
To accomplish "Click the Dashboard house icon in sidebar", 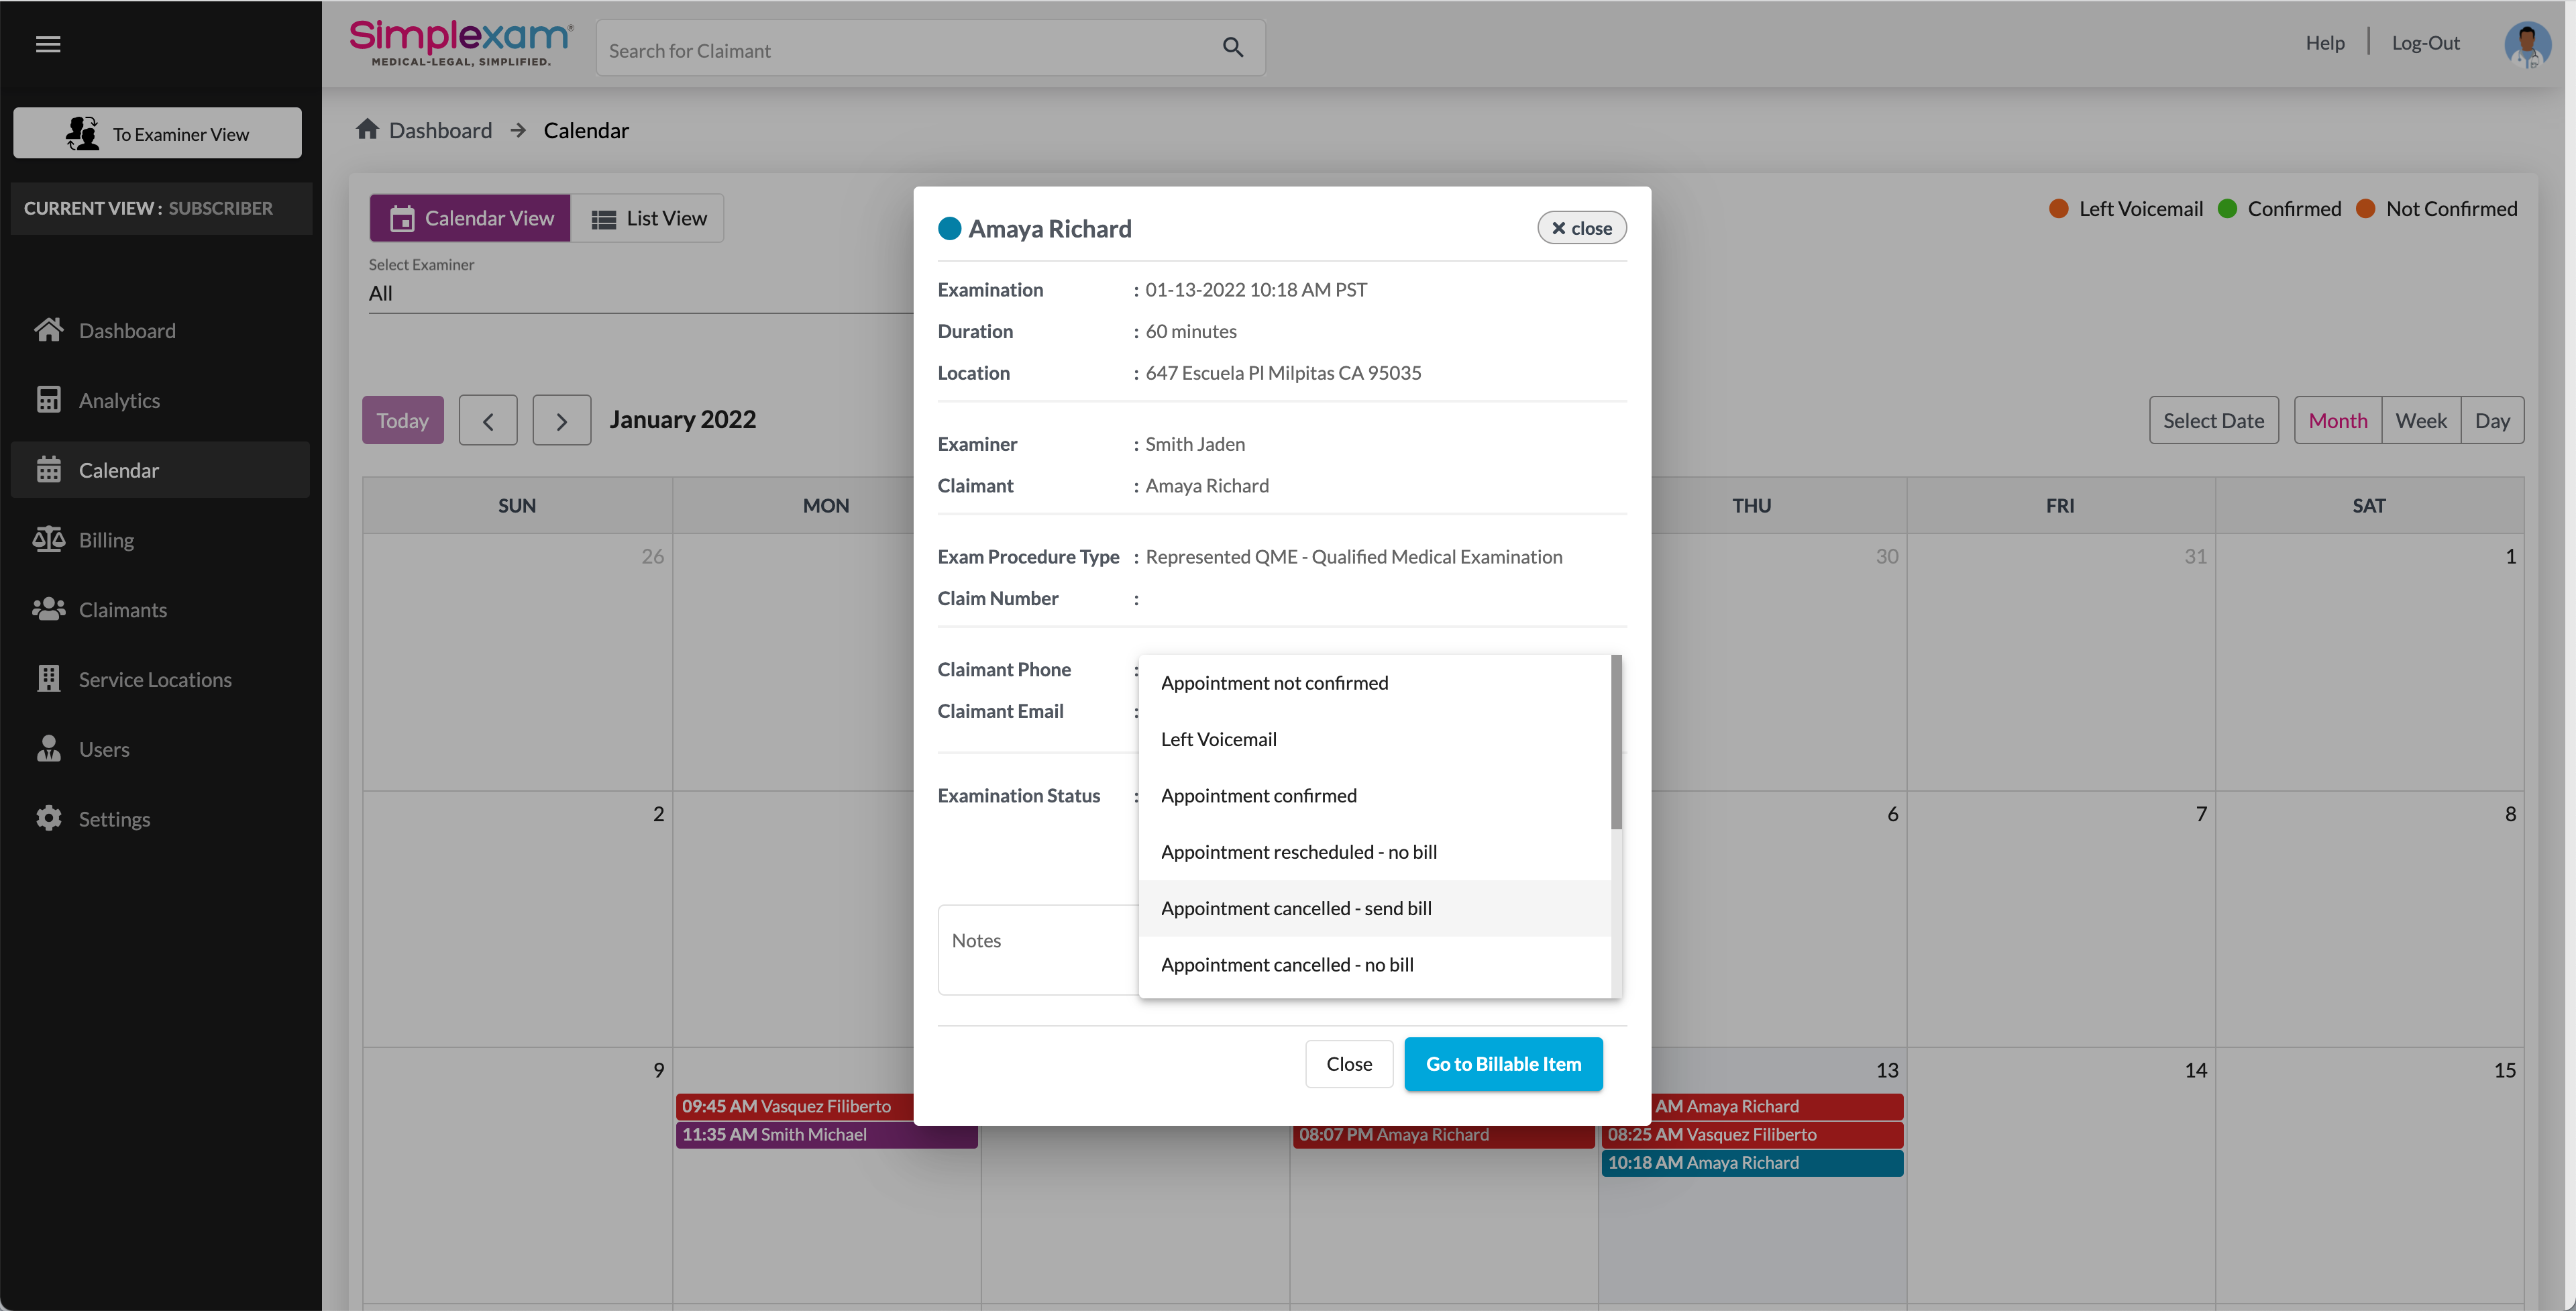I will (x=48, y=330).
